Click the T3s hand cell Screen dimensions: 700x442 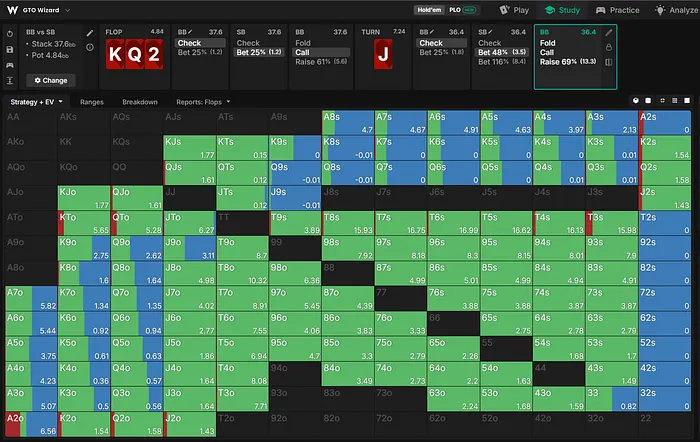612,223
